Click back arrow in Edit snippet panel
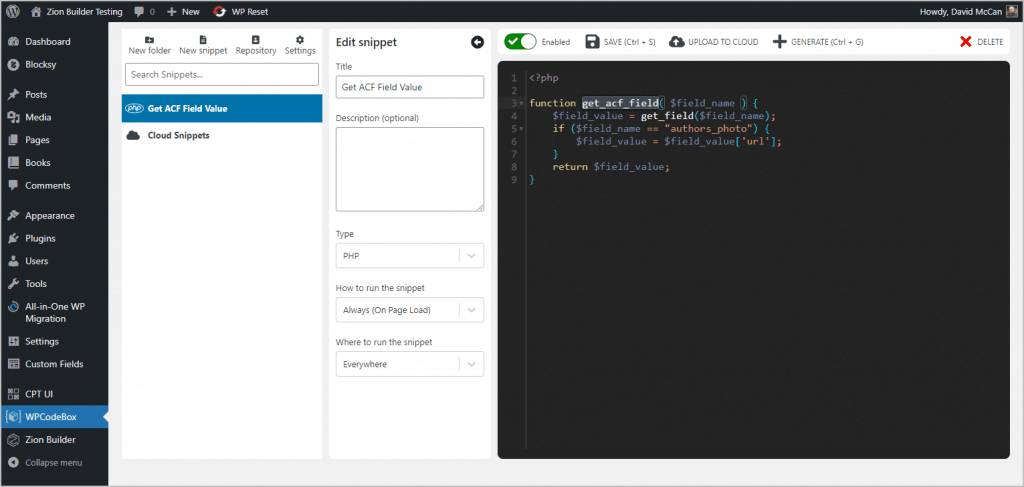 coord(477,42)
